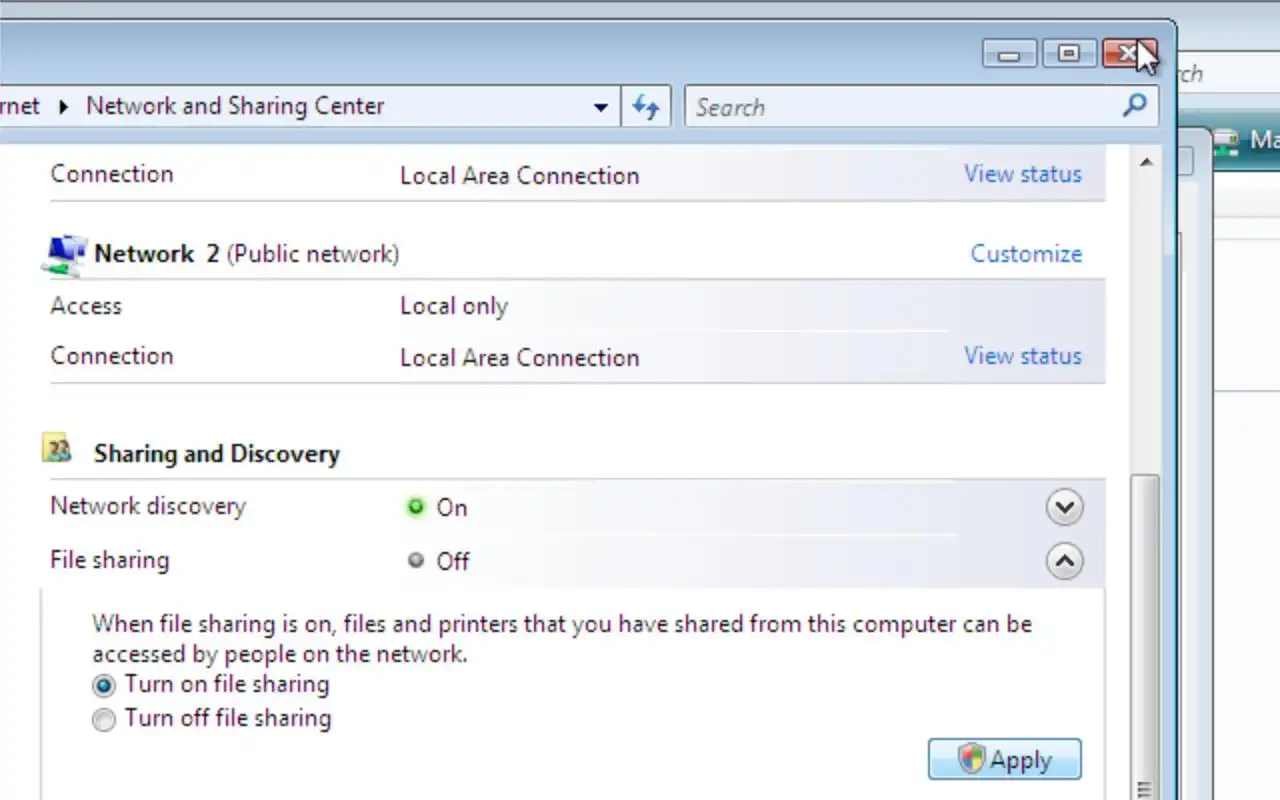This screenshot has width=1280, height=800.
Task: Click the search magnifier icon
Action: pos(1134,106)
